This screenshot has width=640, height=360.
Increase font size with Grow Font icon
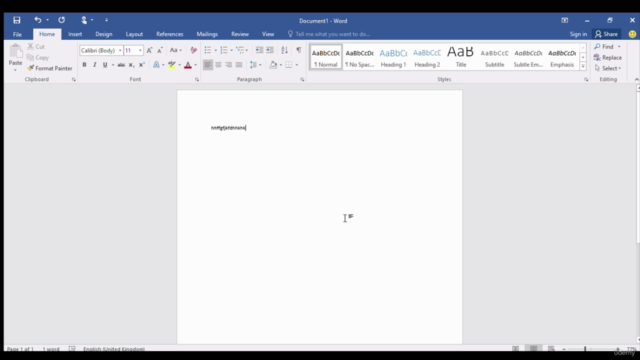click(x=149, y=50)
